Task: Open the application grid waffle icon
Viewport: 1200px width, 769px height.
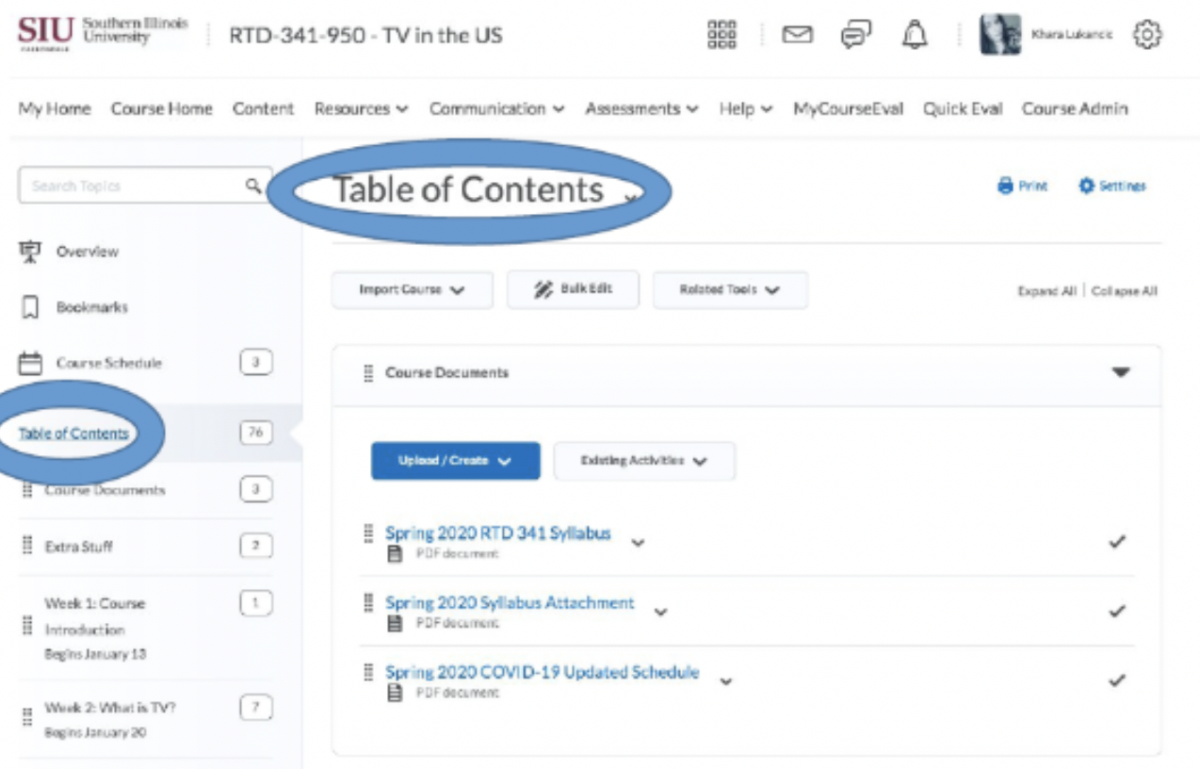Action: [723, 34]
